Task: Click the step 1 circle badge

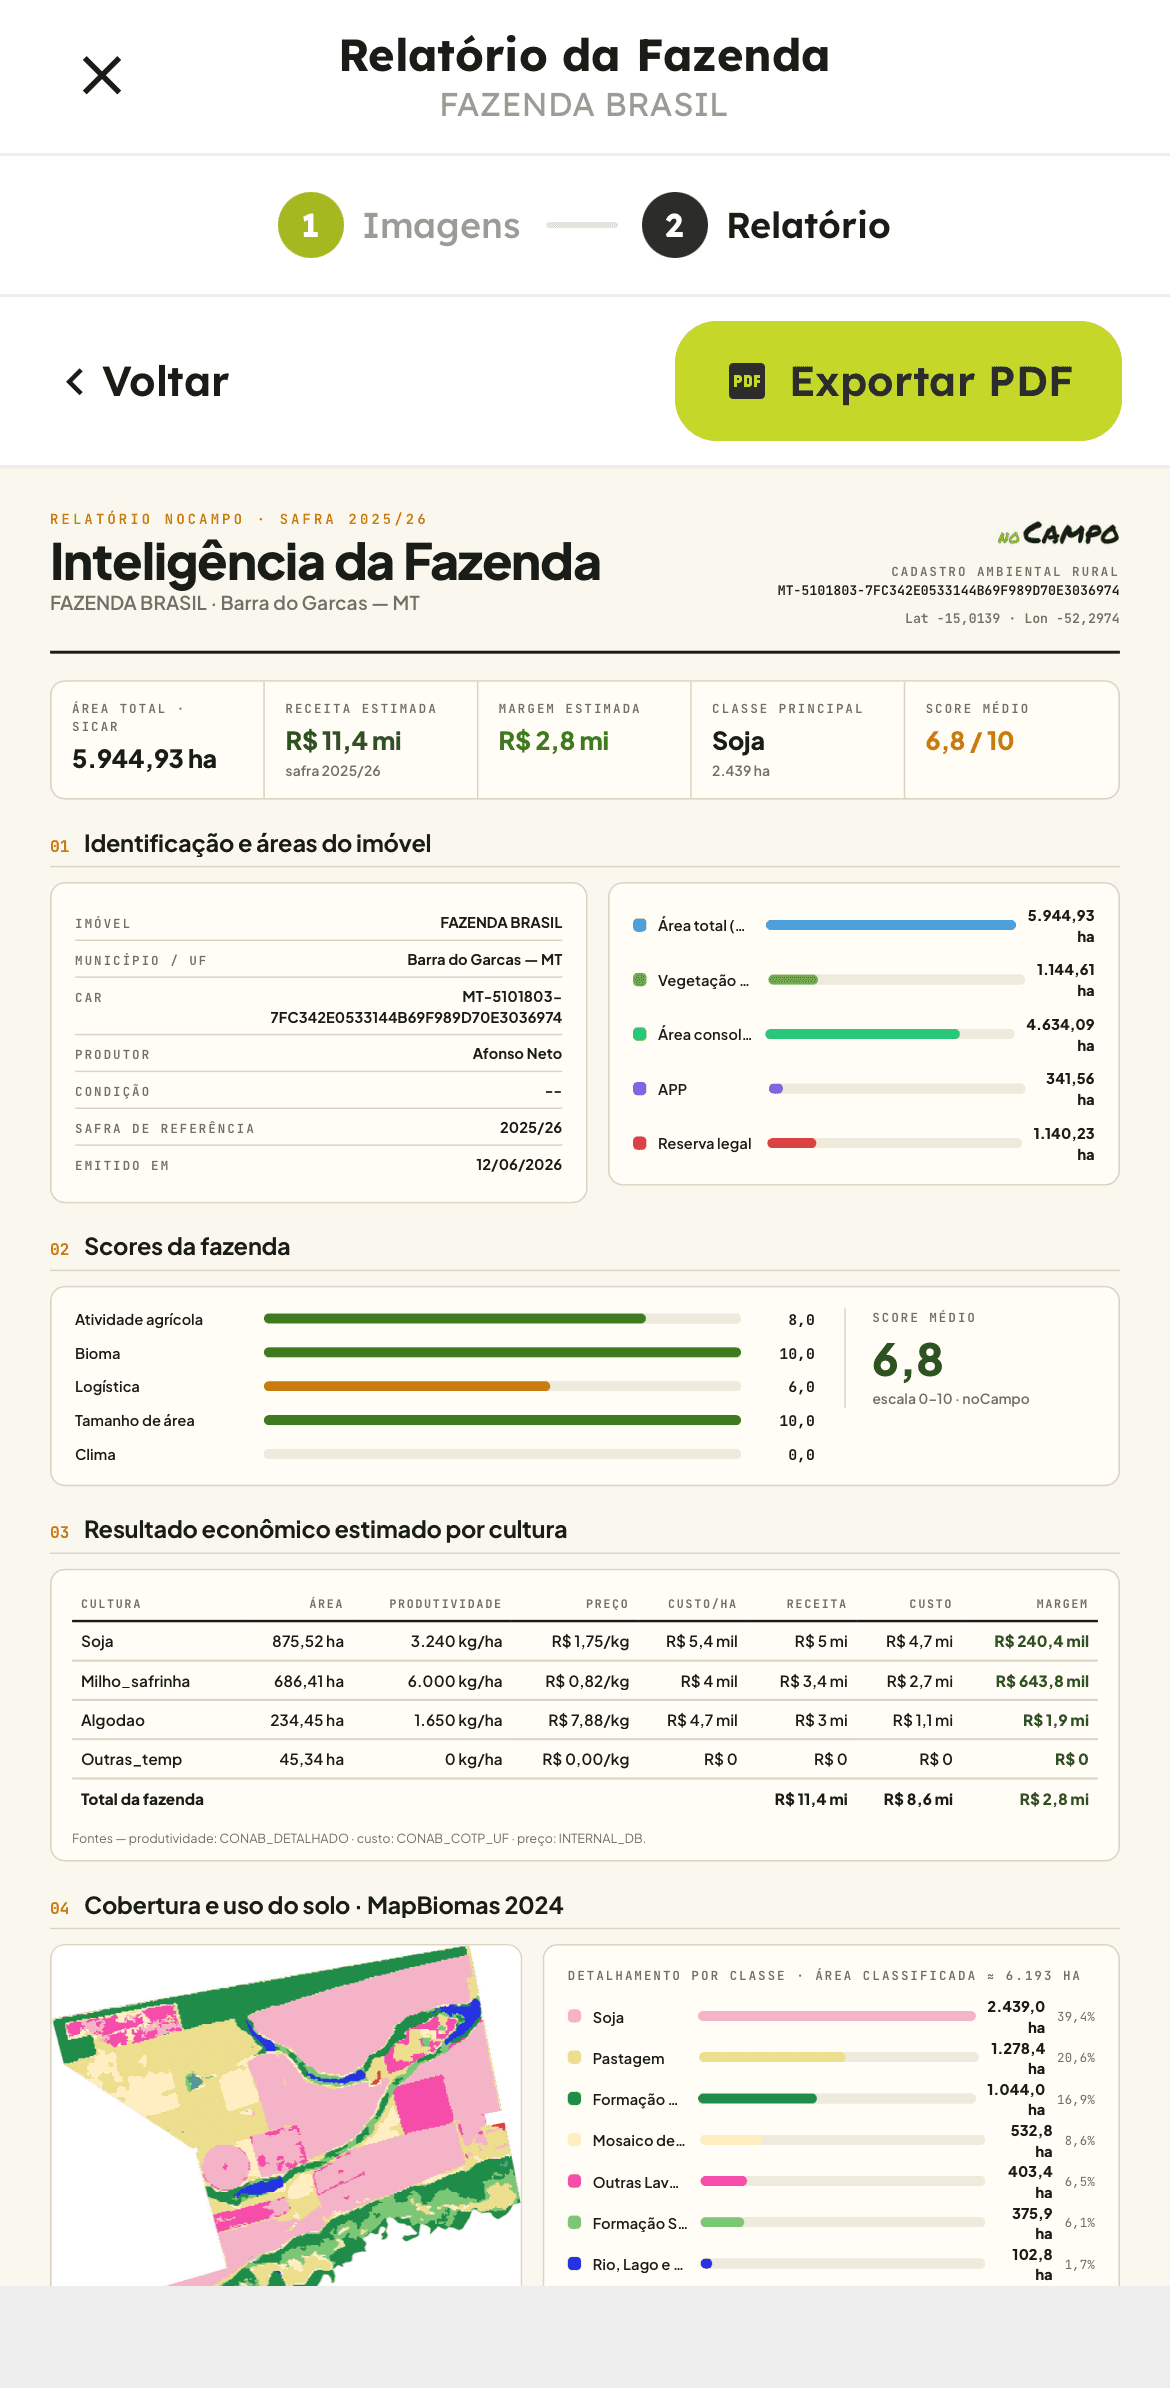Action: coord(311,225)
